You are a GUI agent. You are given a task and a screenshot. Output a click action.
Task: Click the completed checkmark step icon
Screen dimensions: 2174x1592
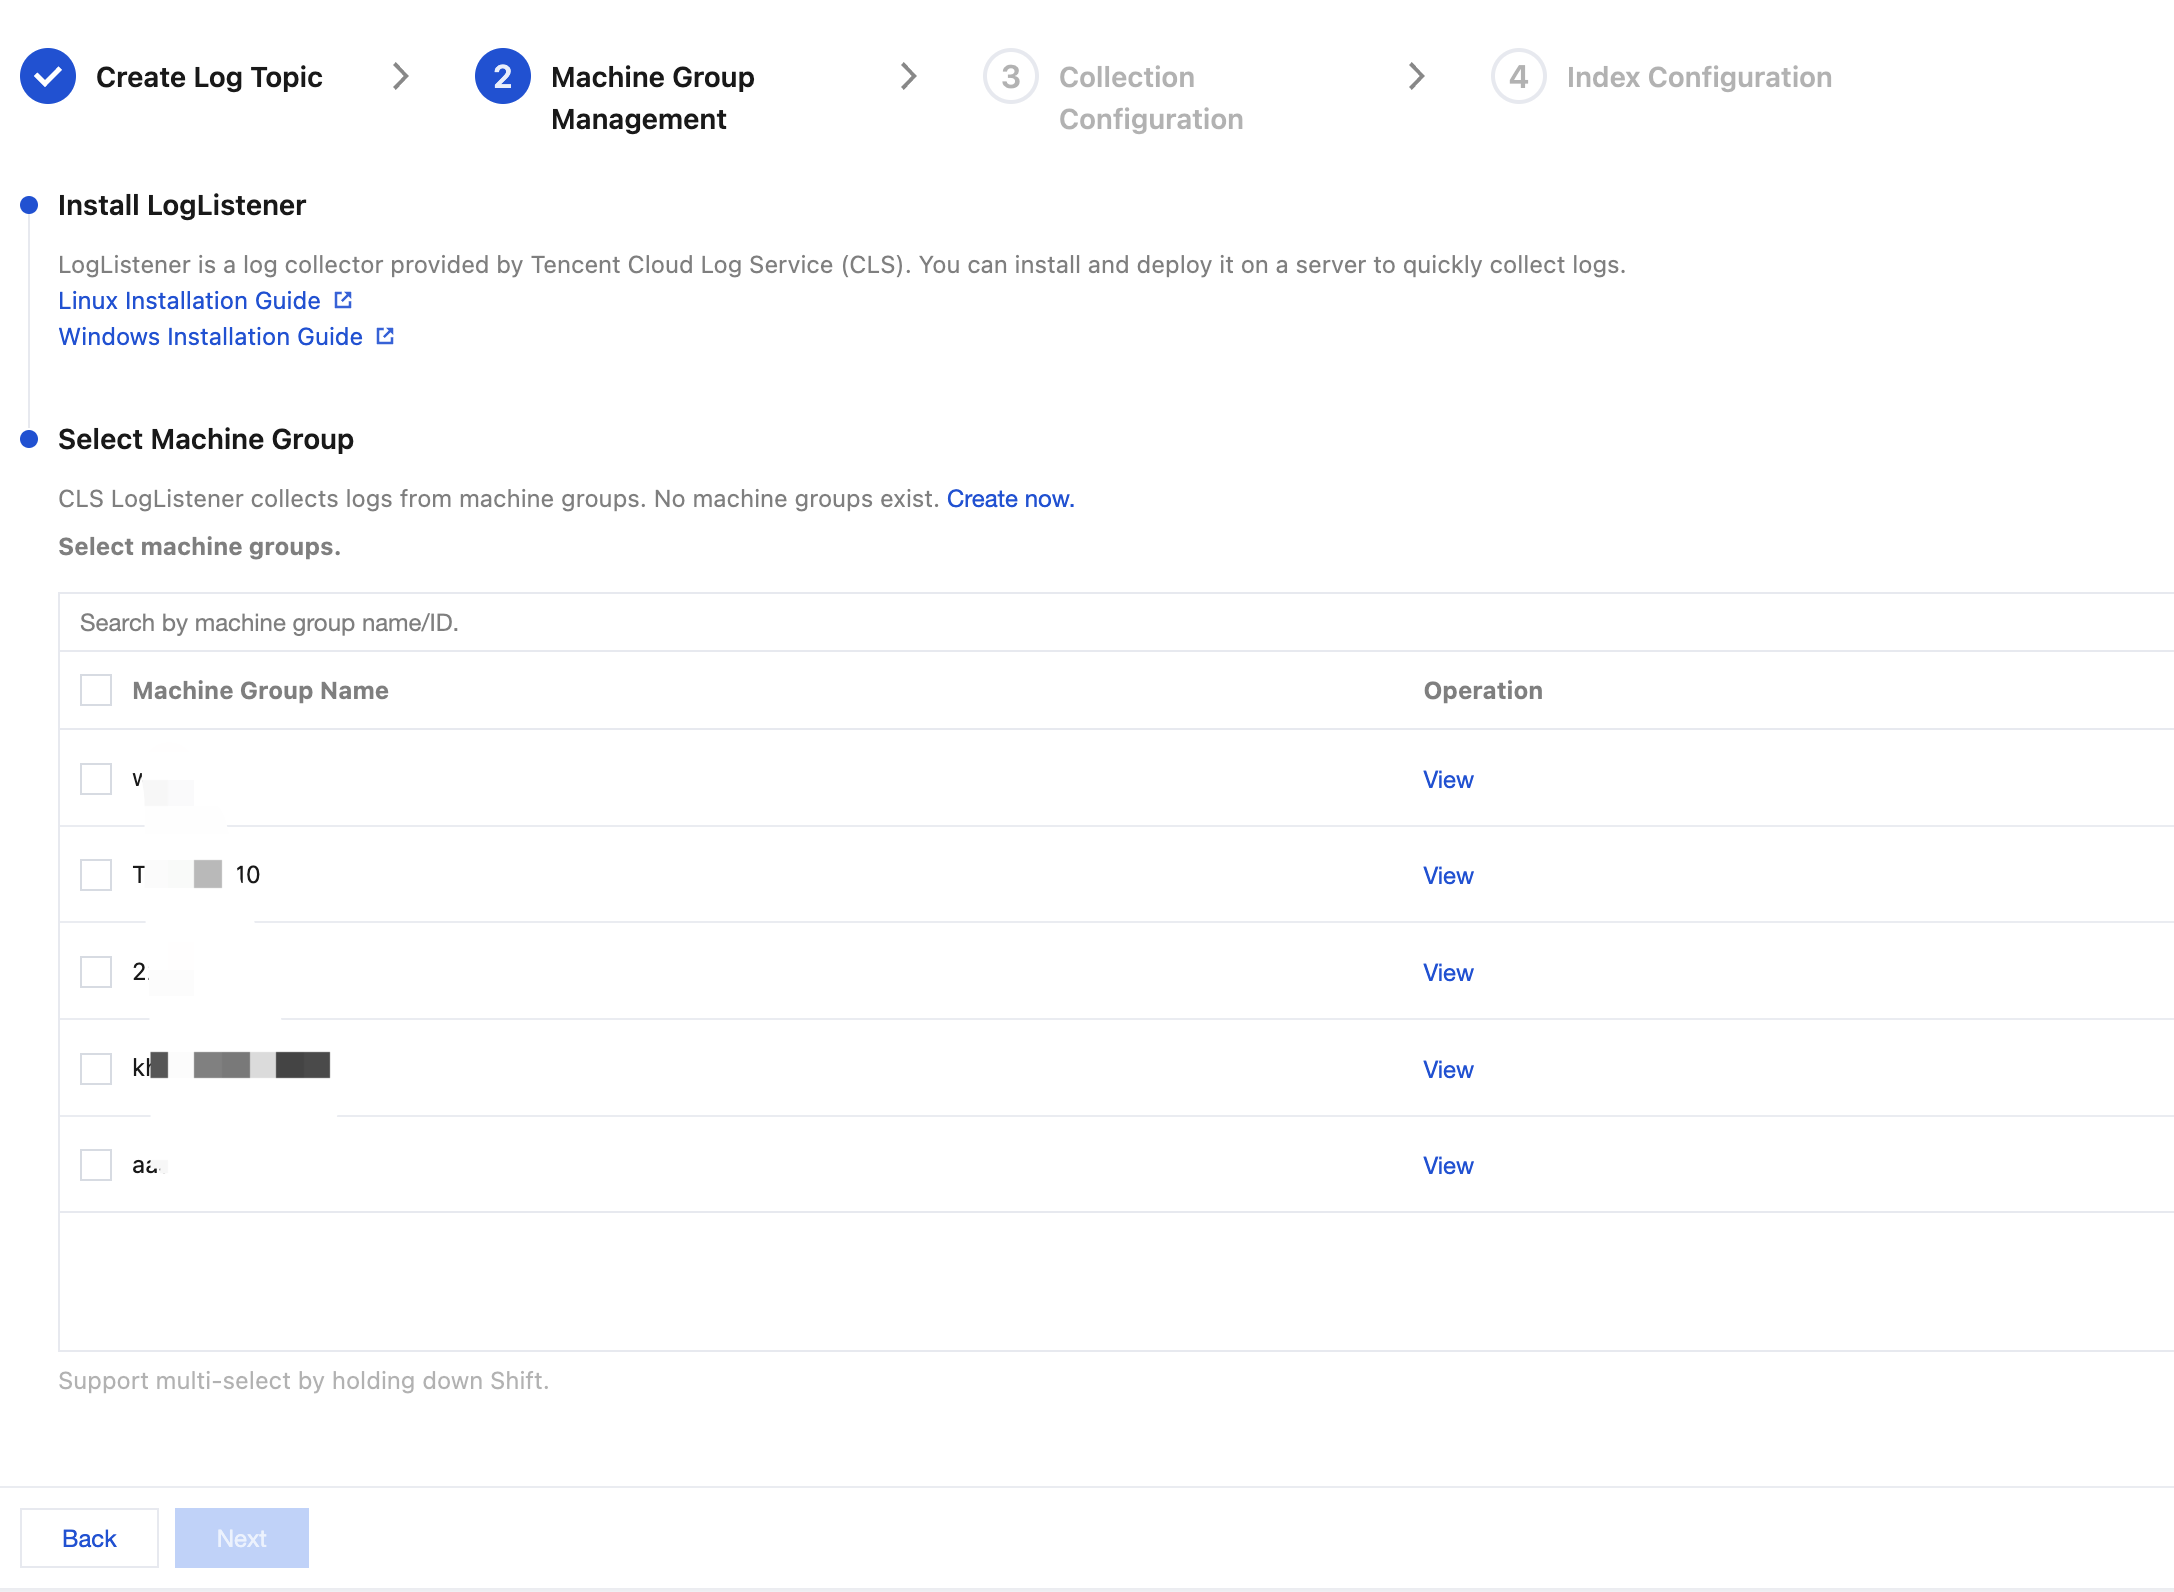click(48, 76)
